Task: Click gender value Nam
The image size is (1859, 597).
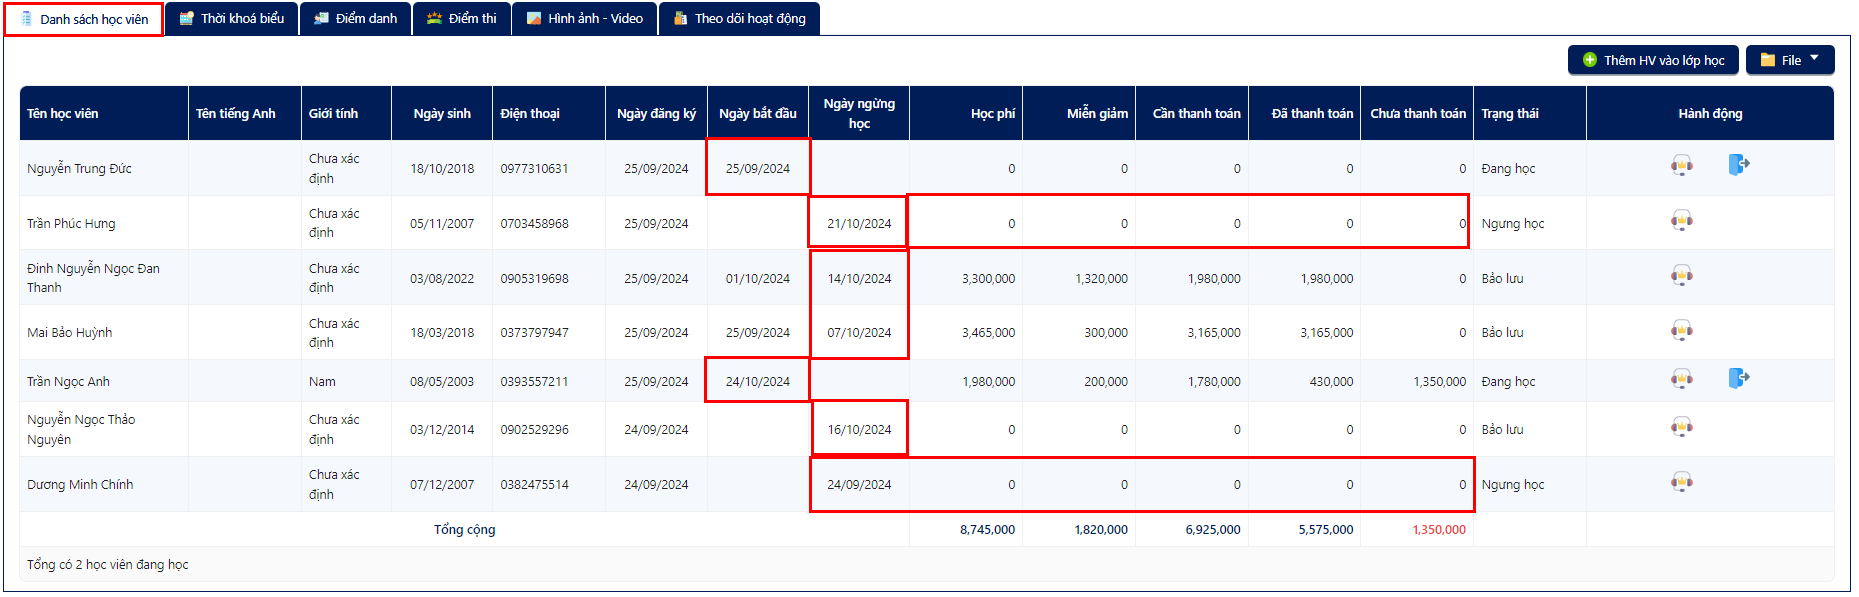Action: (322, 381)
